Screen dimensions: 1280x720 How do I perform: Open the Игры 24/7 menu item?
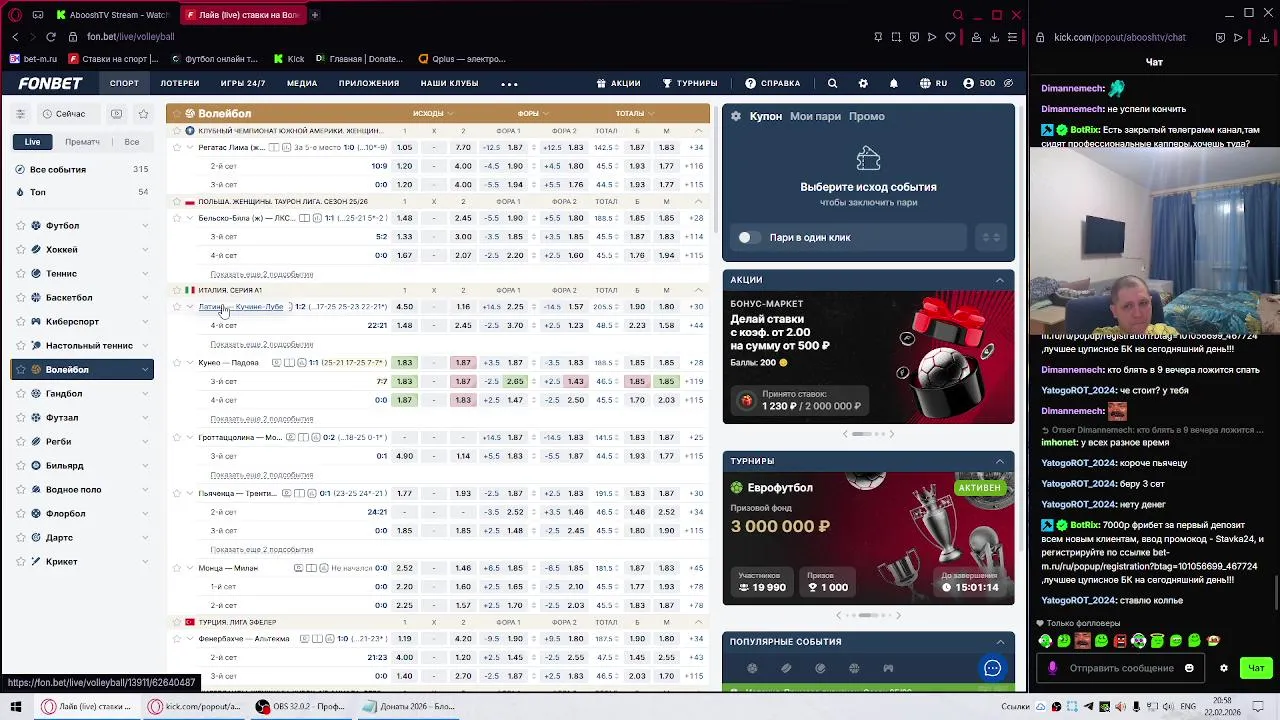click(x=243, y=83)
